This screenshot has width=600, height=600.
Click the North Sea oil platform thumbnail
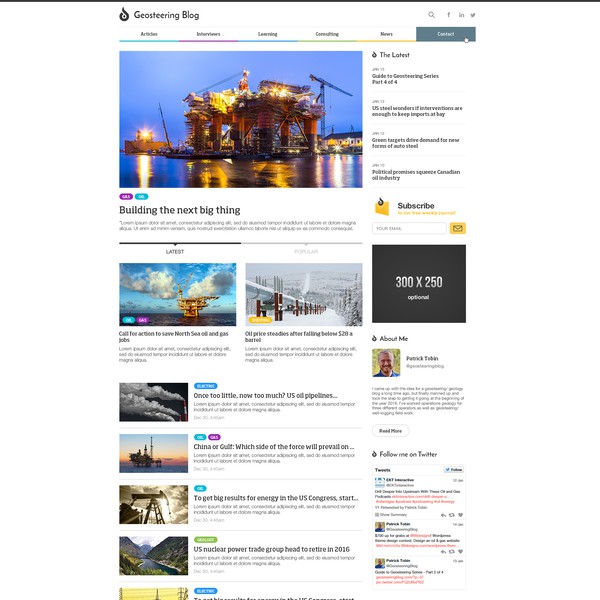tap(178, 294)
